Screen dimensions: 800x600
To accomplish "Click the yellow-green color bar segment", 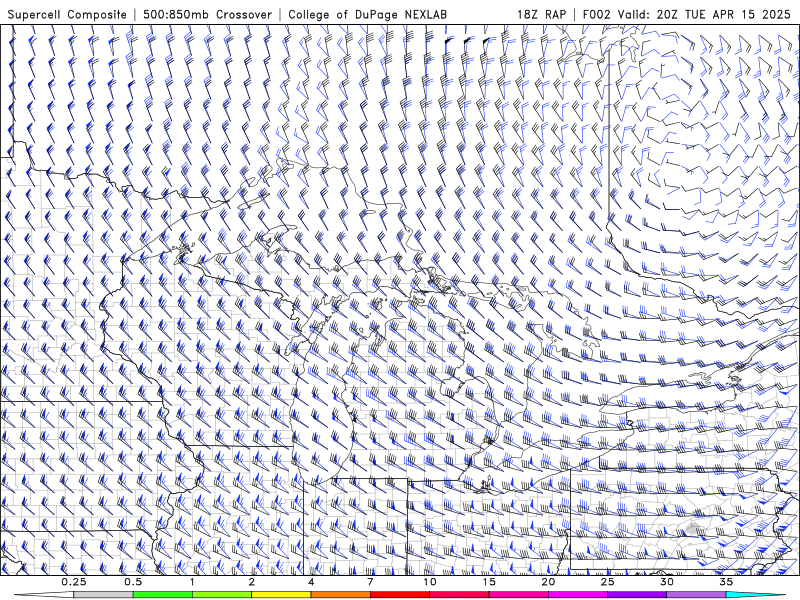I will pyautogui.click(x=222, y=595).
